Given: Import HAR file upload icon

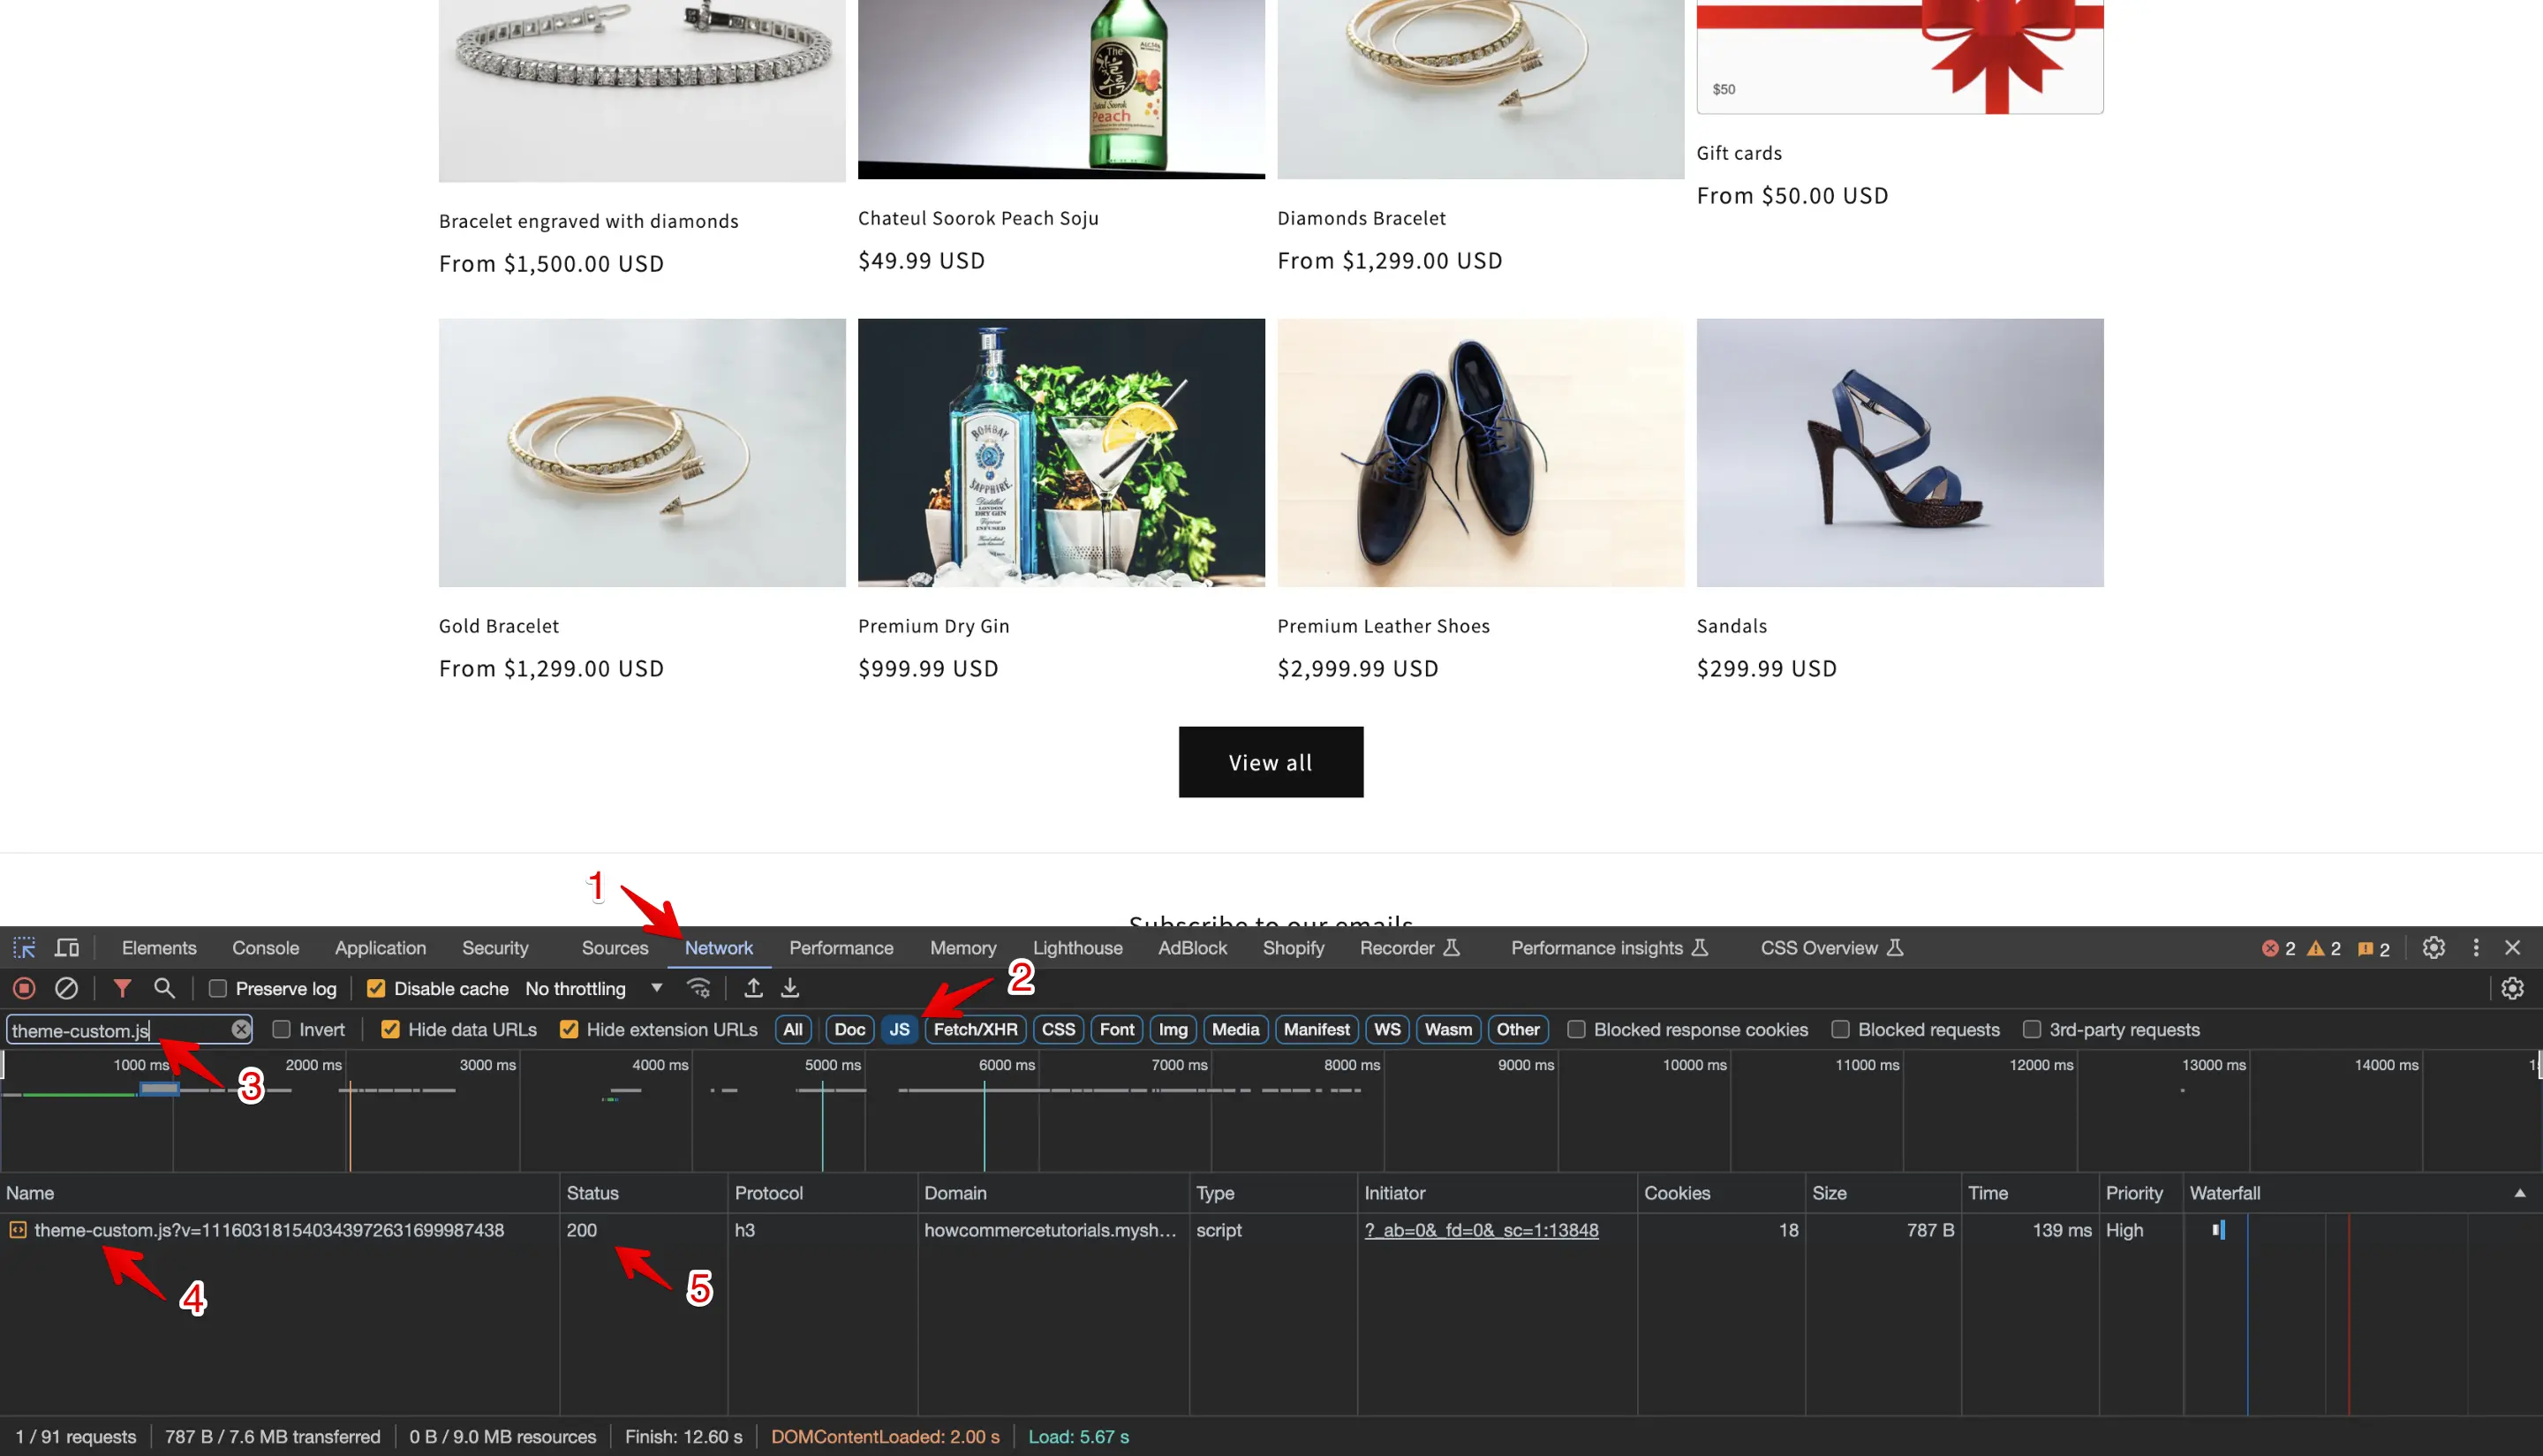Looking at the screenshot, I should point(753,988).
